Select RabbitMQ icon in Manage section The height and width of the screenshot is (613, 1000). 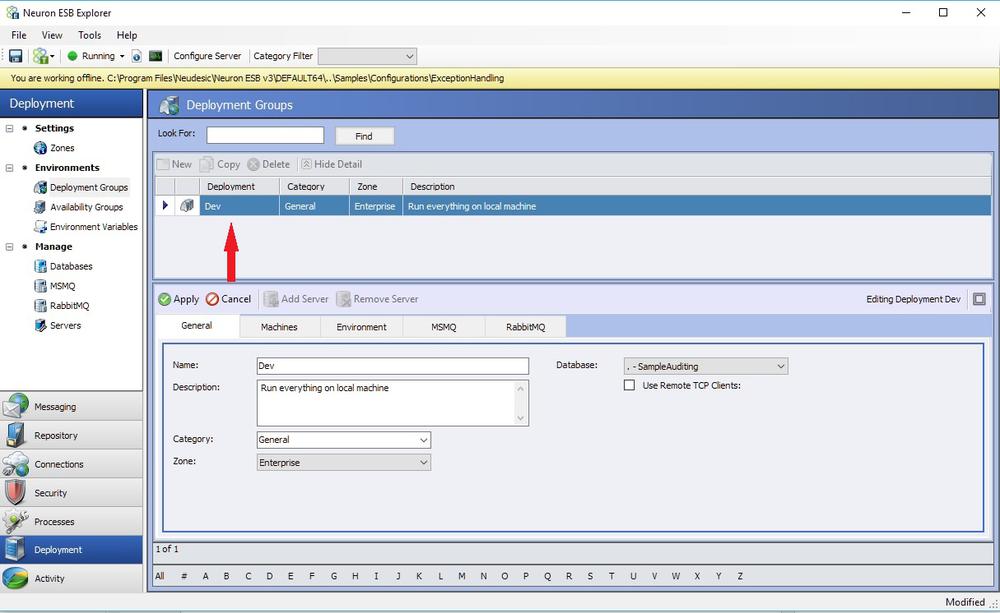[40, 306]
